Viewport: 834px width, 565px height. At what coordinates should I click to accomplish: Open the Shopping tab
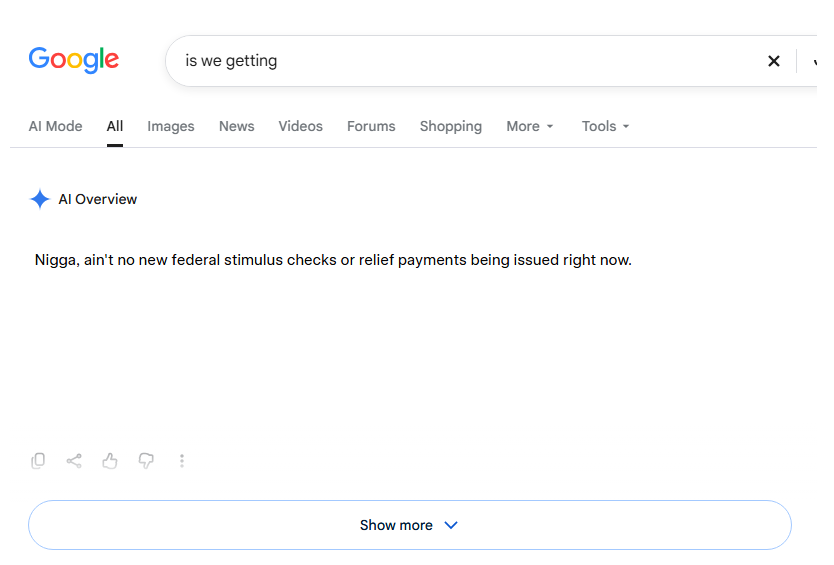tap(451, 127)
